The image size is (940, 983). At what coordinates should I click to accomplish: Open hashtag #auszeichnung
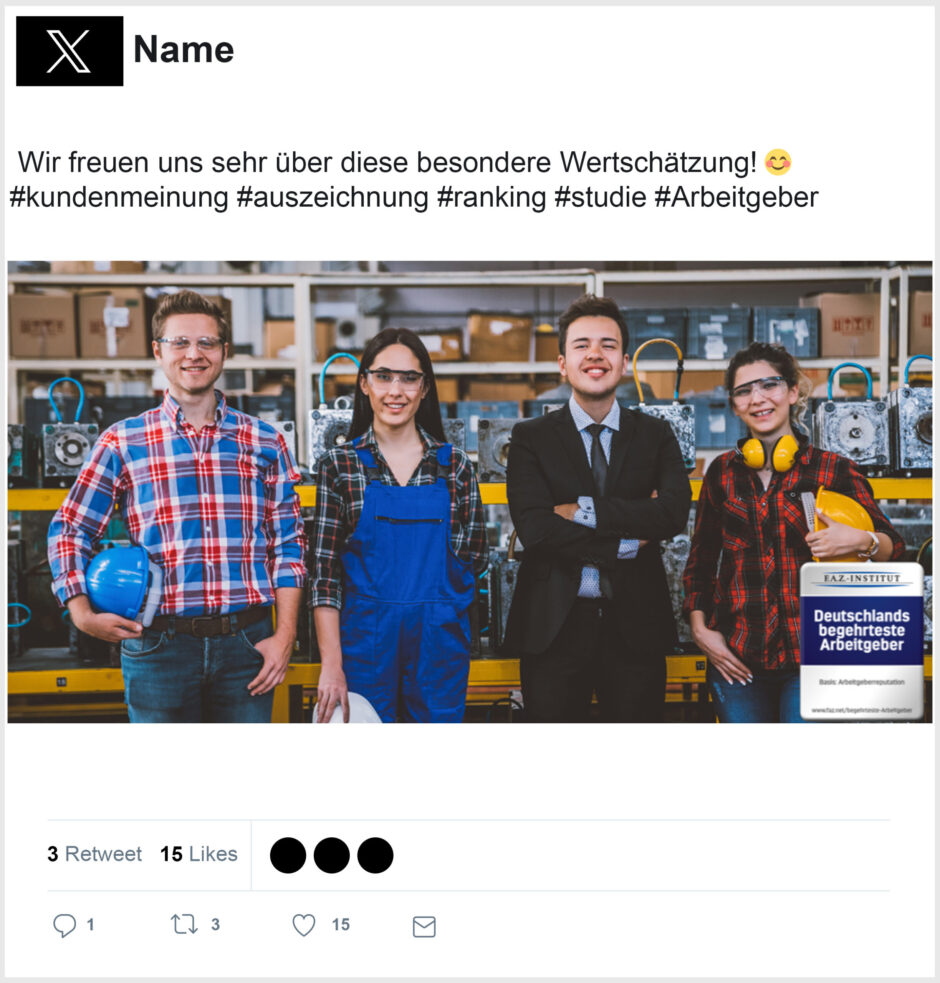pyautogui.click(x=332, y=197)
